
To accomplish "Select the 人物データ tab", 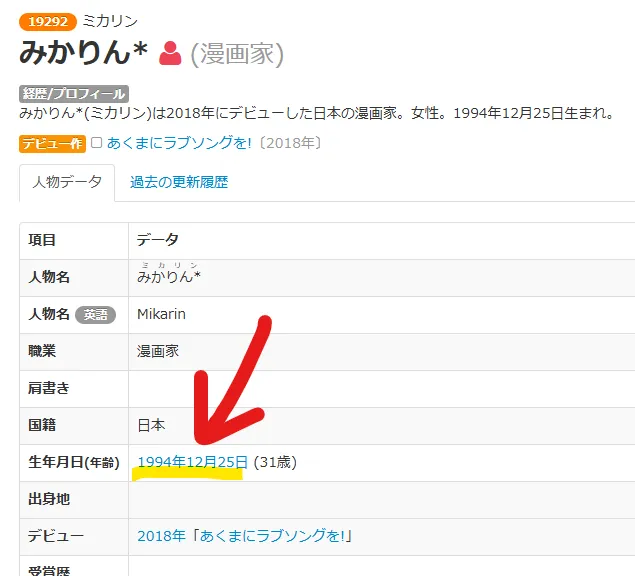I will point(67,182).
